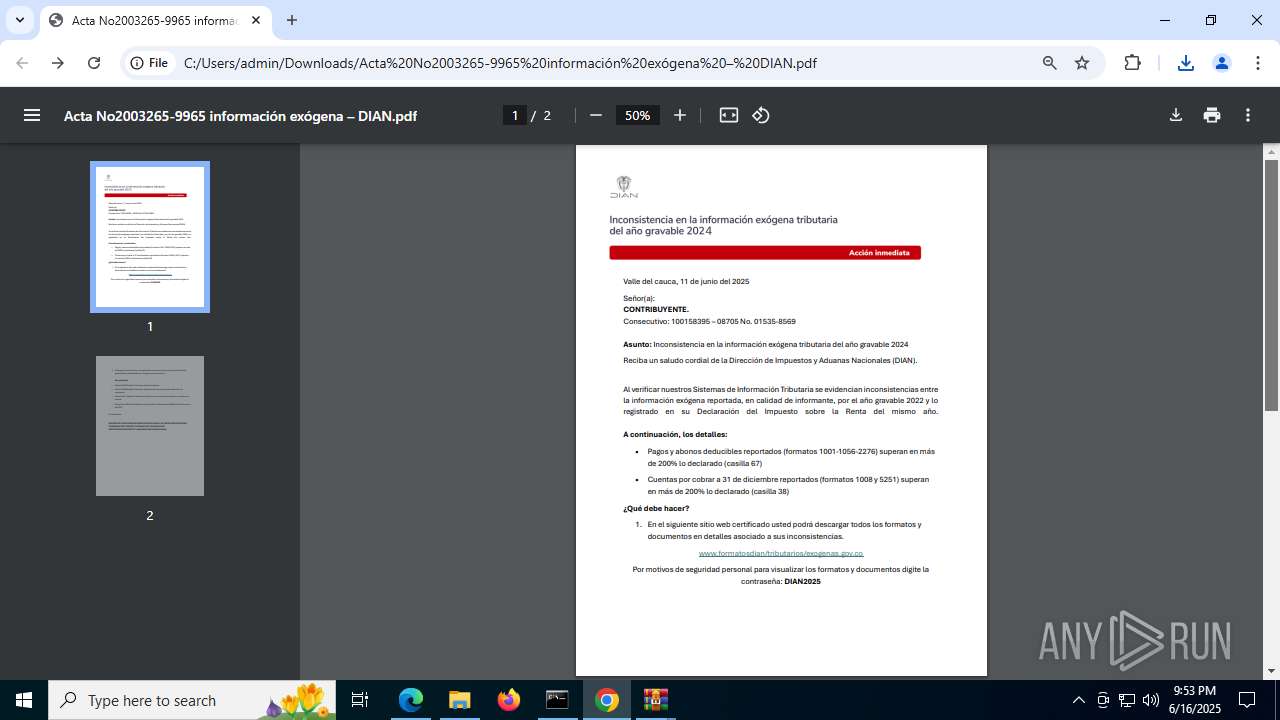Click the 50% zoom level field
This screenshot has height=720, width=1280.
(637, 115)
